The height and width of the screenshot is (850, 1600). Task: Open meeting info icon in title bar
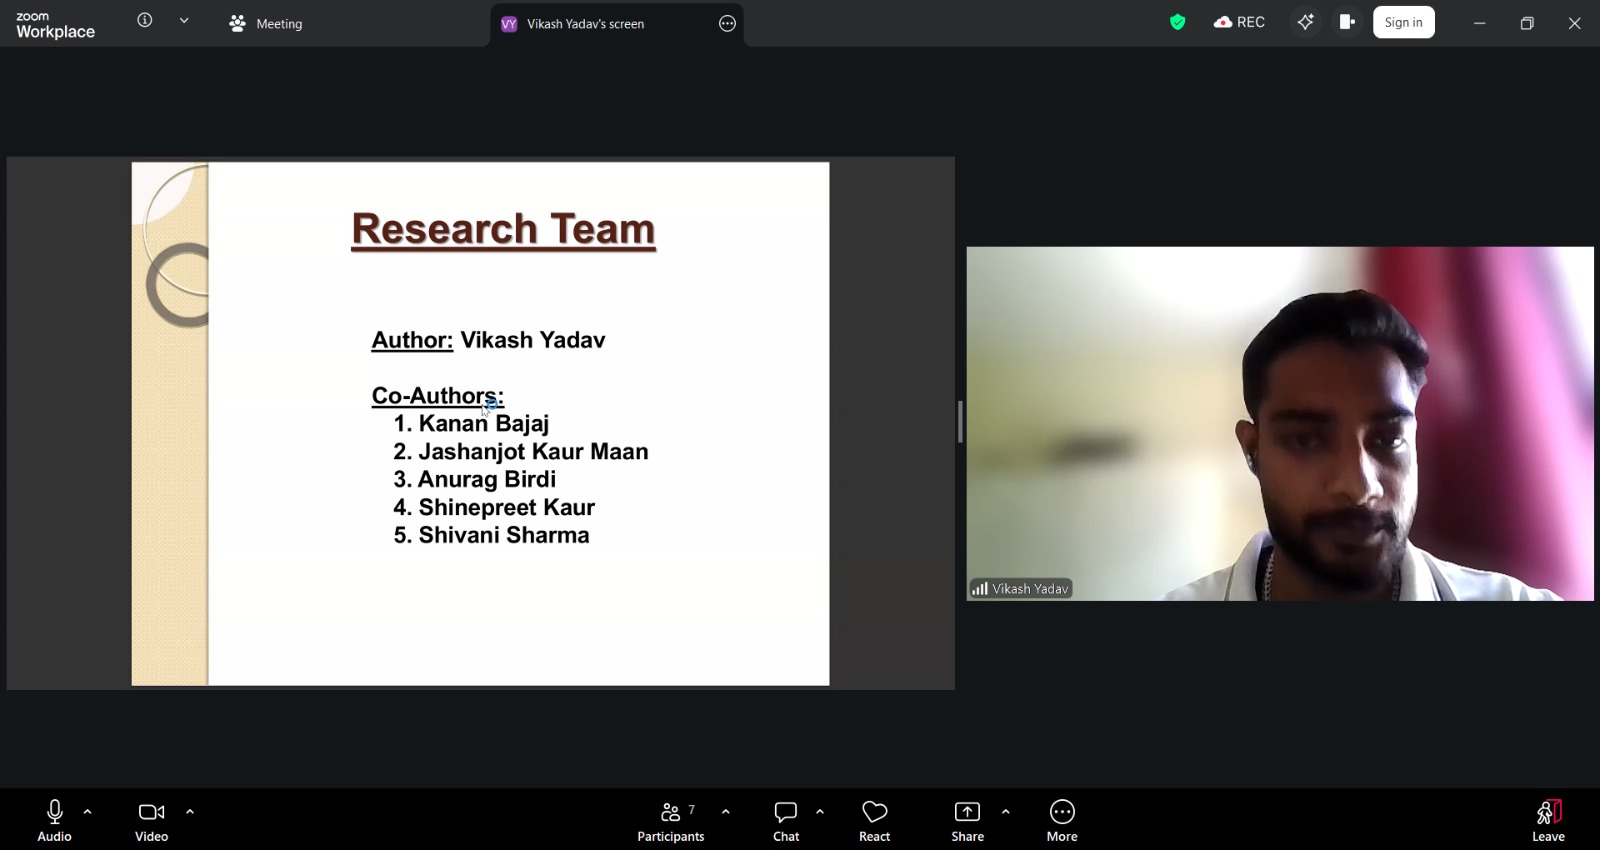tap(145, 21)
